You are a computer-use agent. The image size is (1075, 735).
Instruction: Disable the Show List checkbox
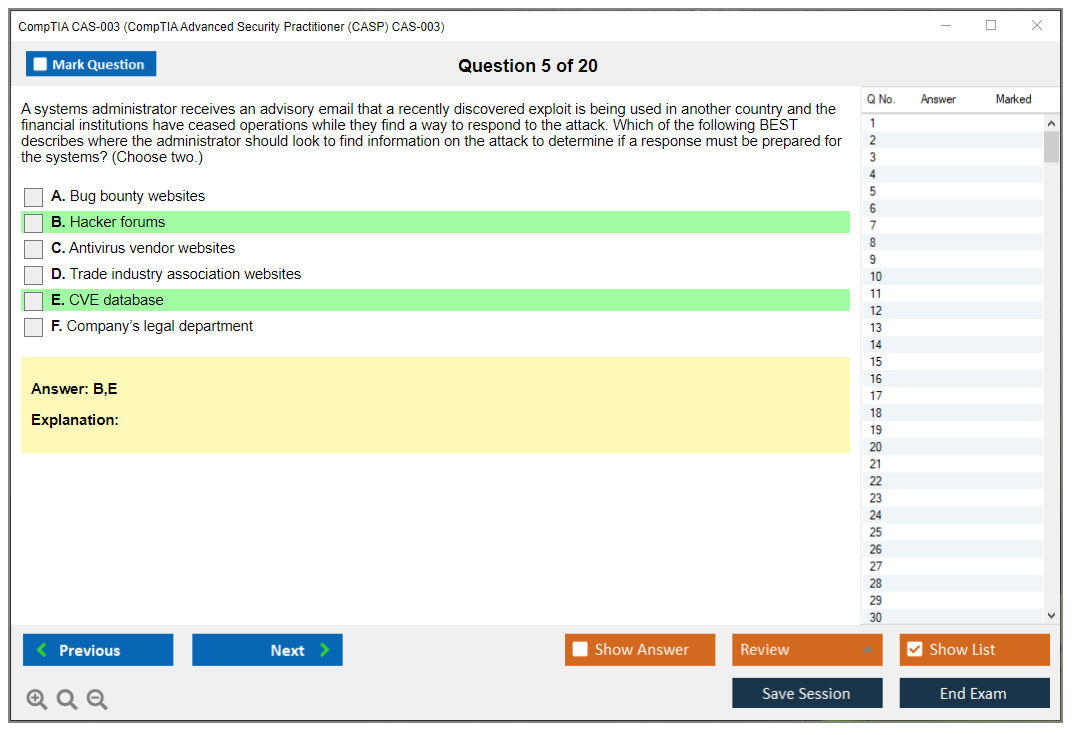pyautogui.click(x=914, y=650)
